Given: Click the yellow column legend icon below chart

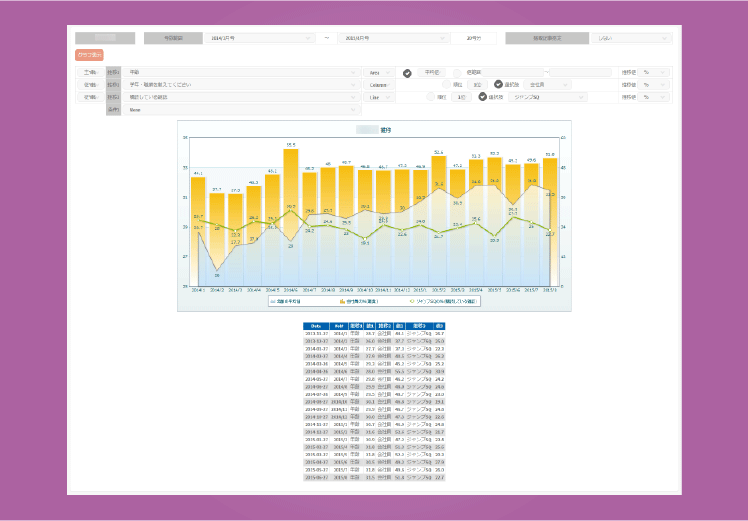Looking at the screenshot, I should coord(343,300).
